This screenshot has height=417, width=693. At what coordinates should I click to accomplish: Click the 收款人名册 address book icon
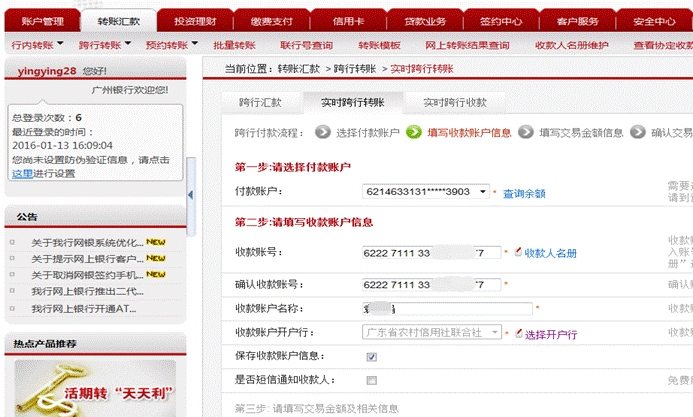pyautogui.click(x=518, y=253)
